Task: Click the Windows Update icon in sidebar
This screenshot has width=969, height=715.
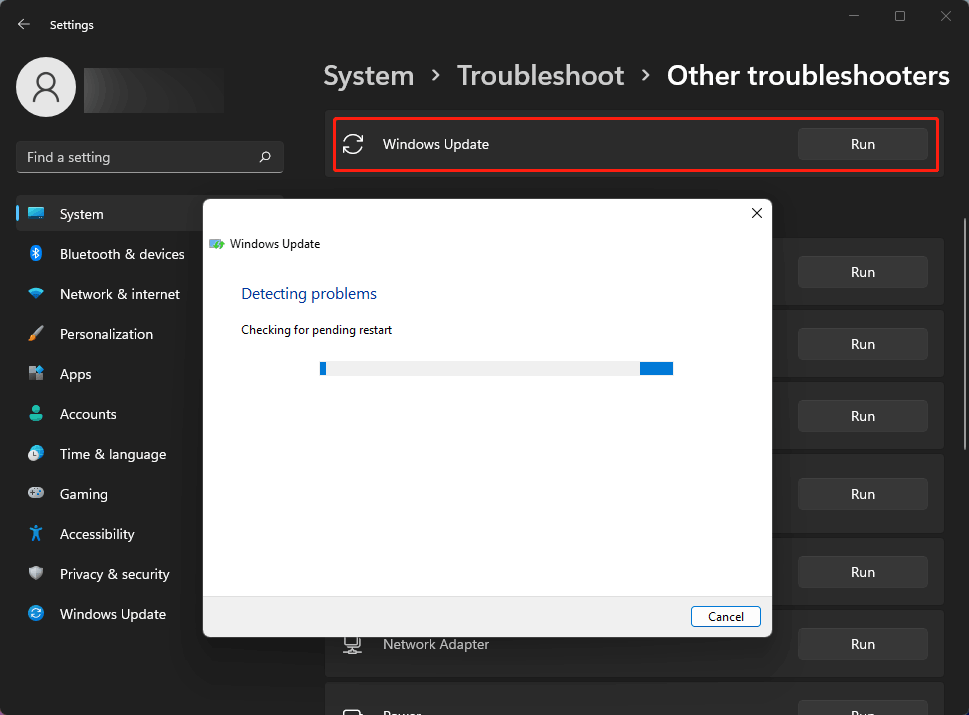Action: (37, 614)
